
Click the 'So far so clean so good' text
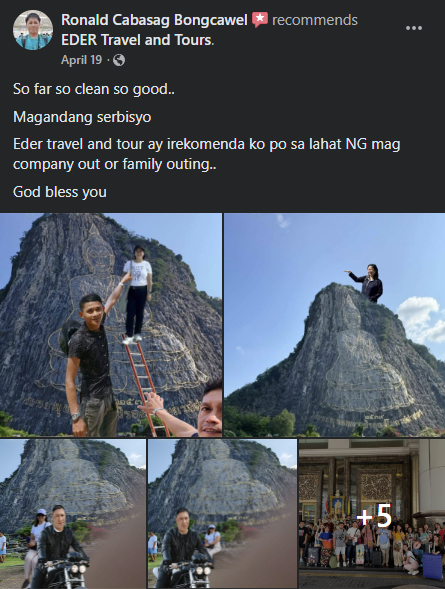[94, 89]
